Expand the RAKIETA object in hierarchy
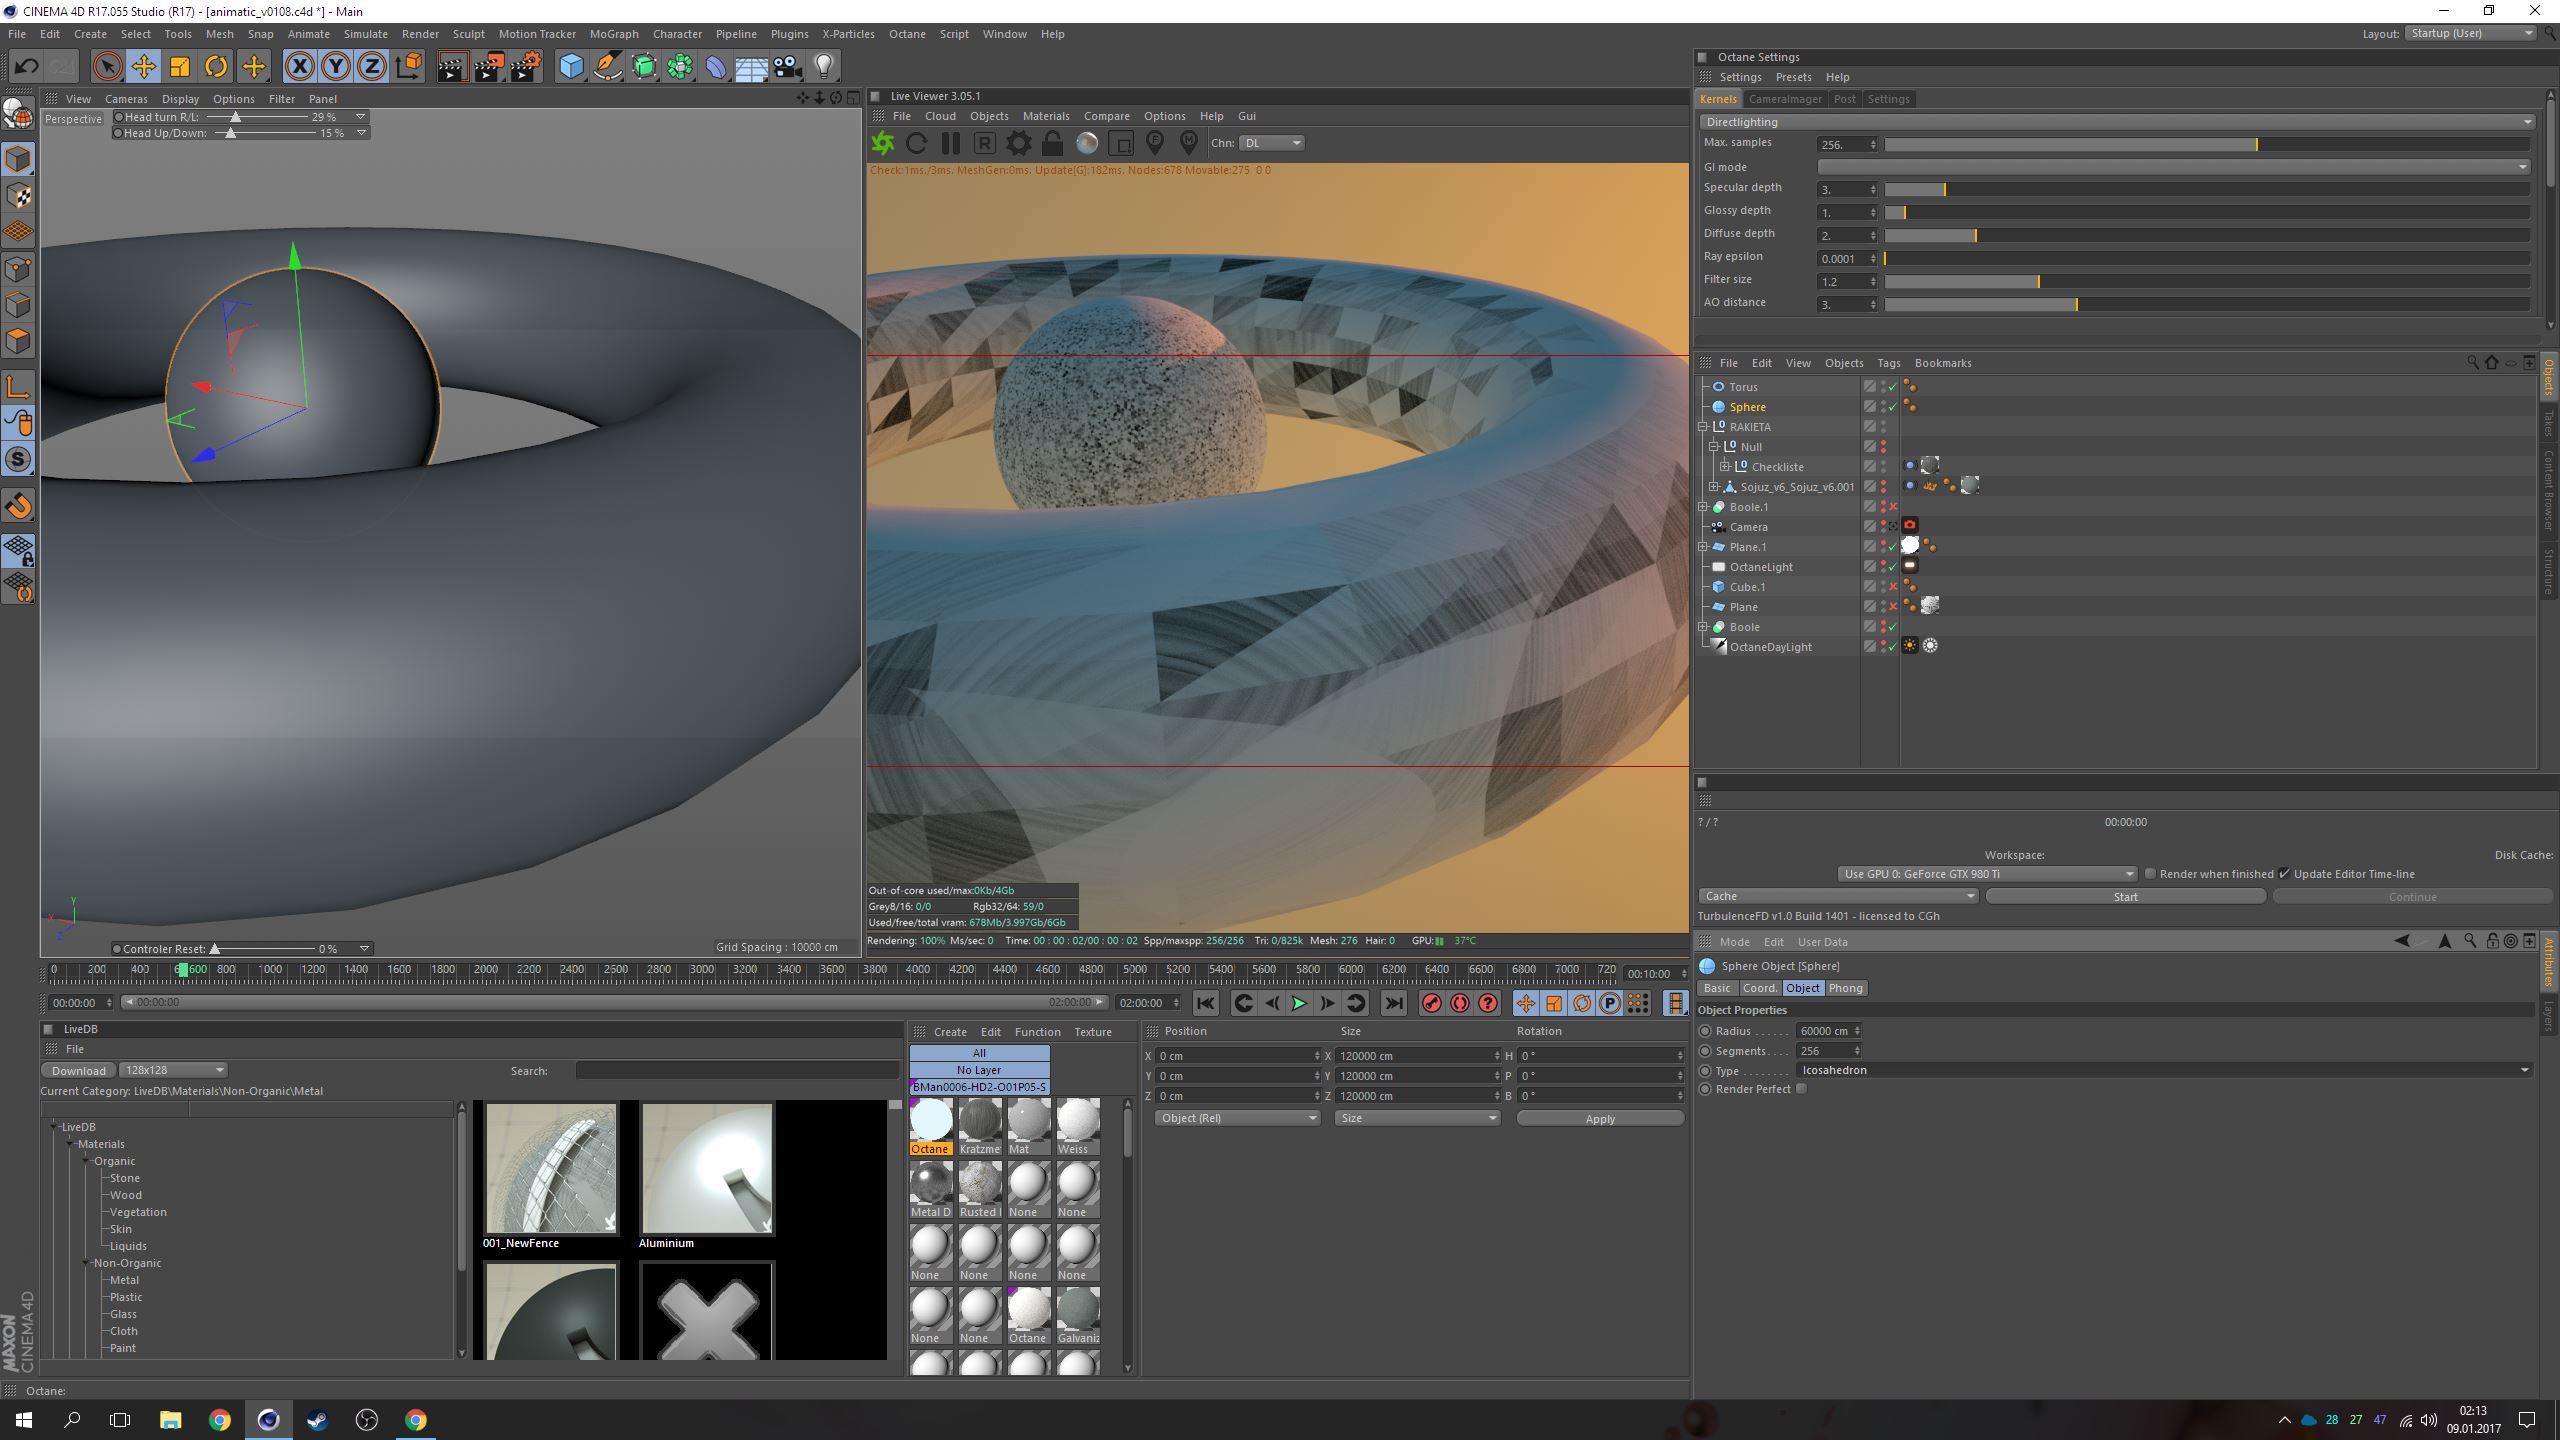 (x=1703, y=427)
